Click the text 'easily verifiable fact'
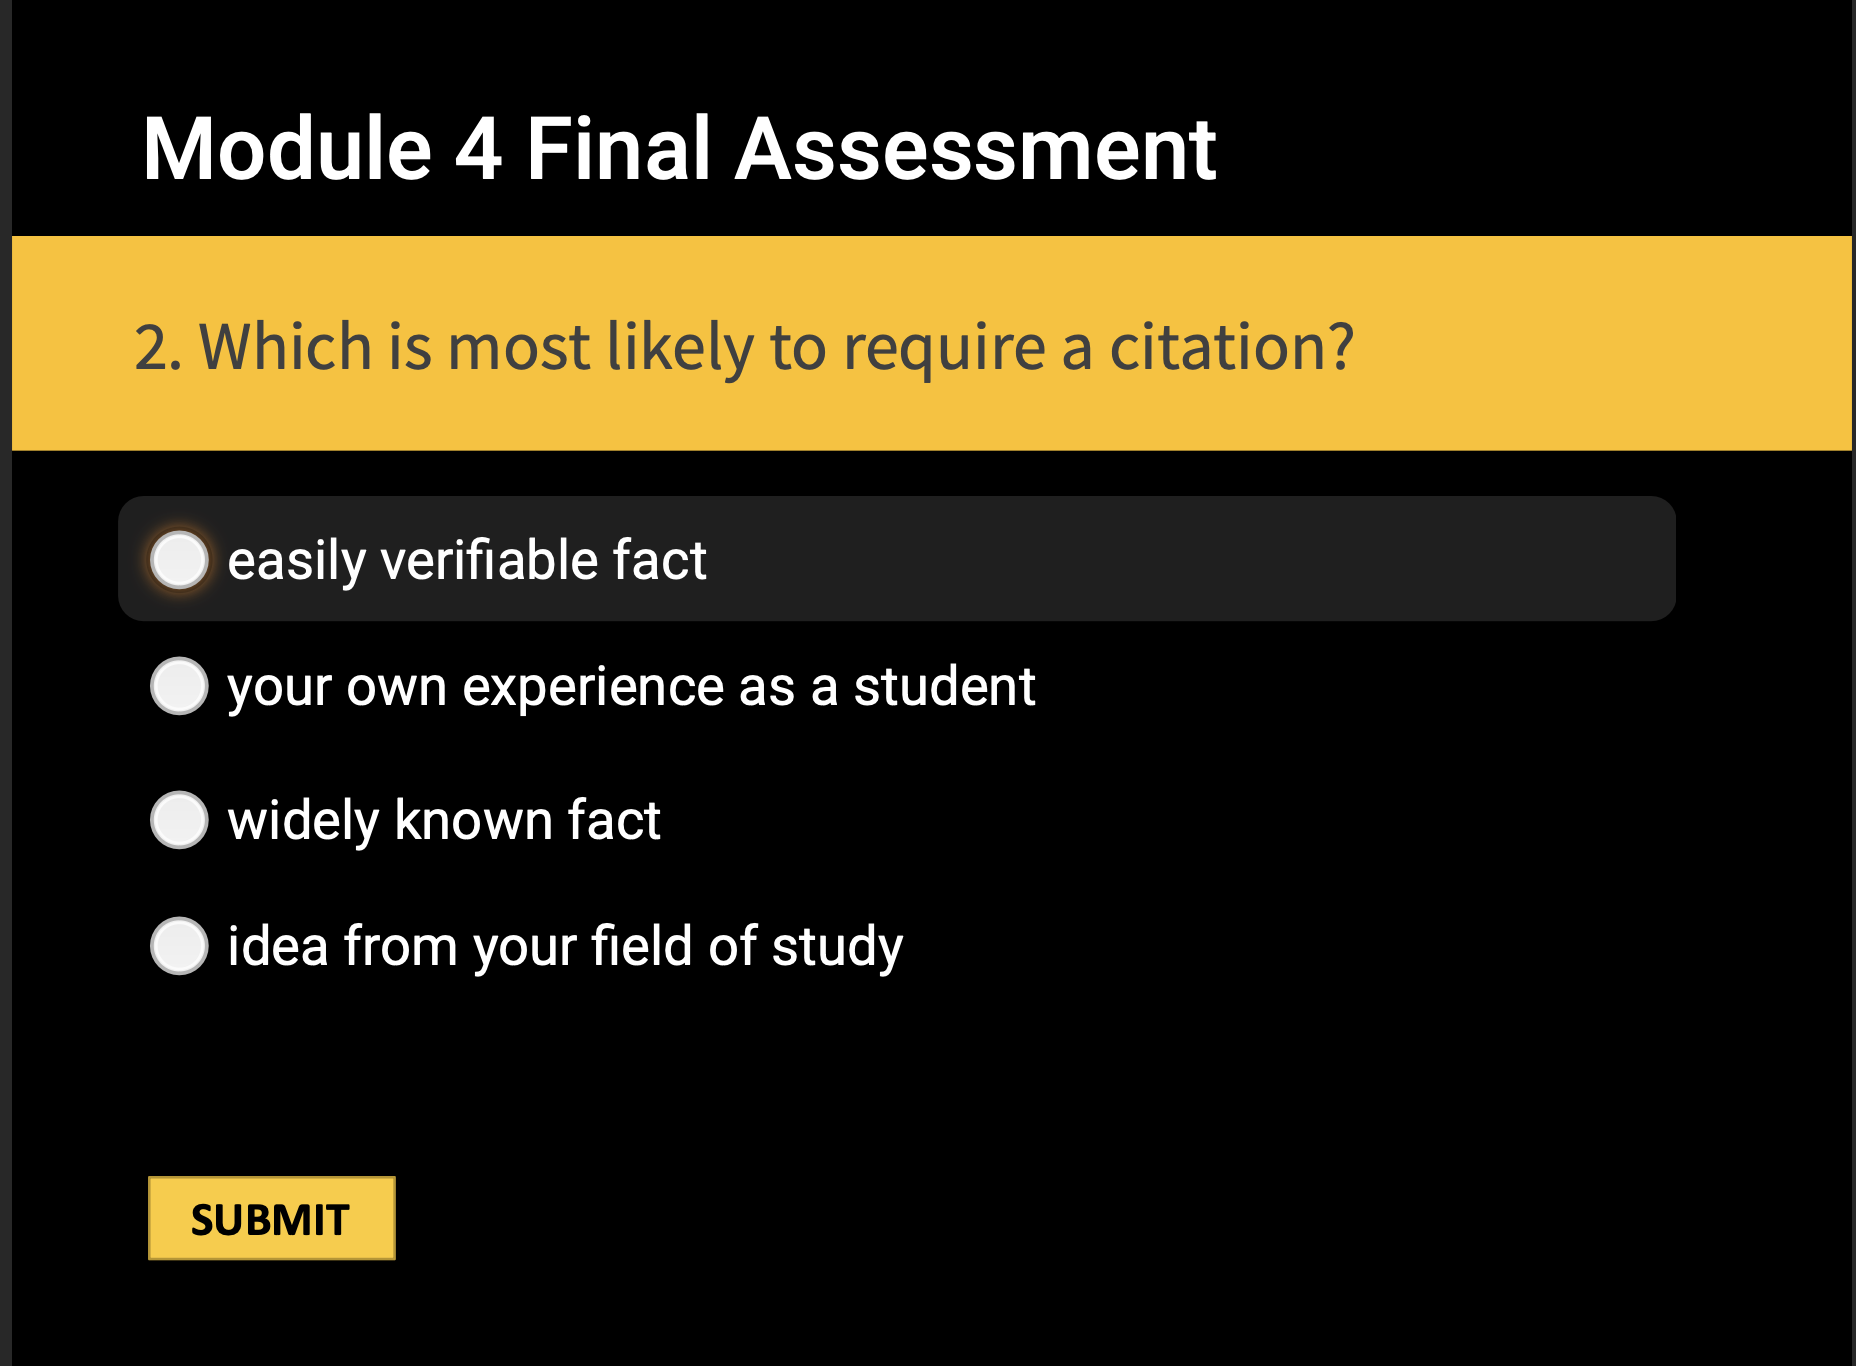 (466, 561)
